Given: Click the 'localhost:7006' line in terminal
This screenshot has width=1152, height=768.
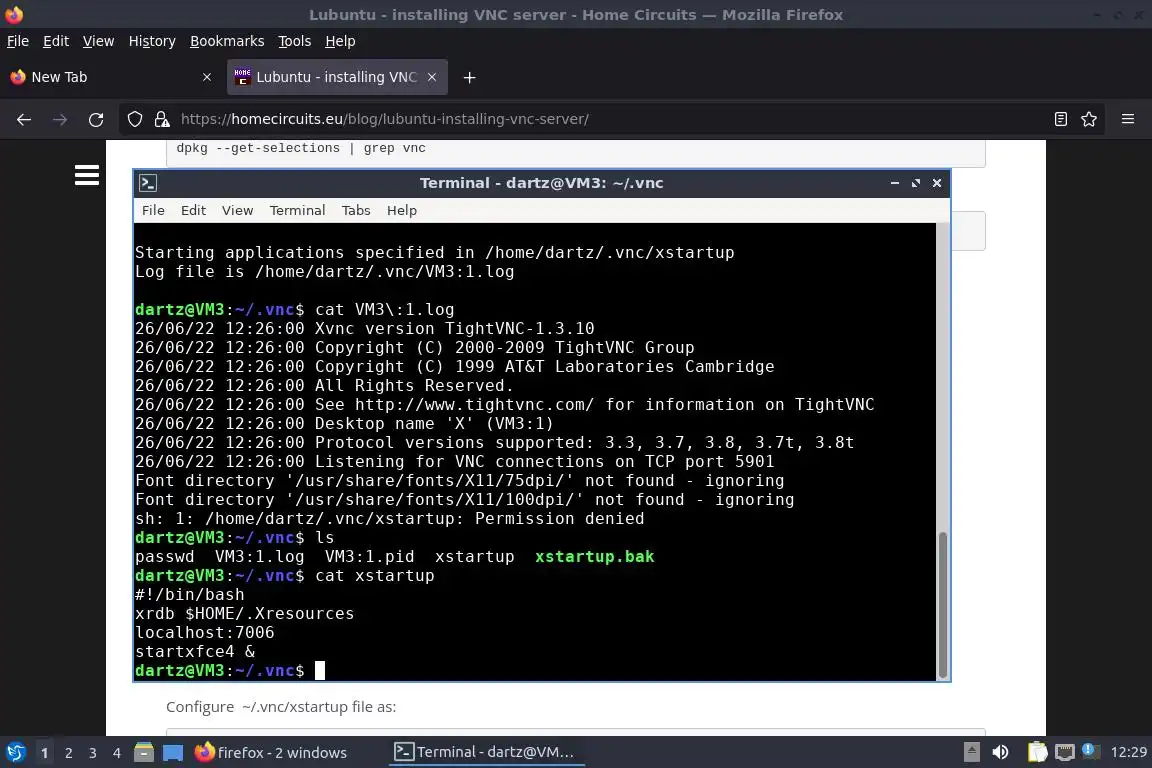Looking at the screenshot, I should (x=204, y=632).
